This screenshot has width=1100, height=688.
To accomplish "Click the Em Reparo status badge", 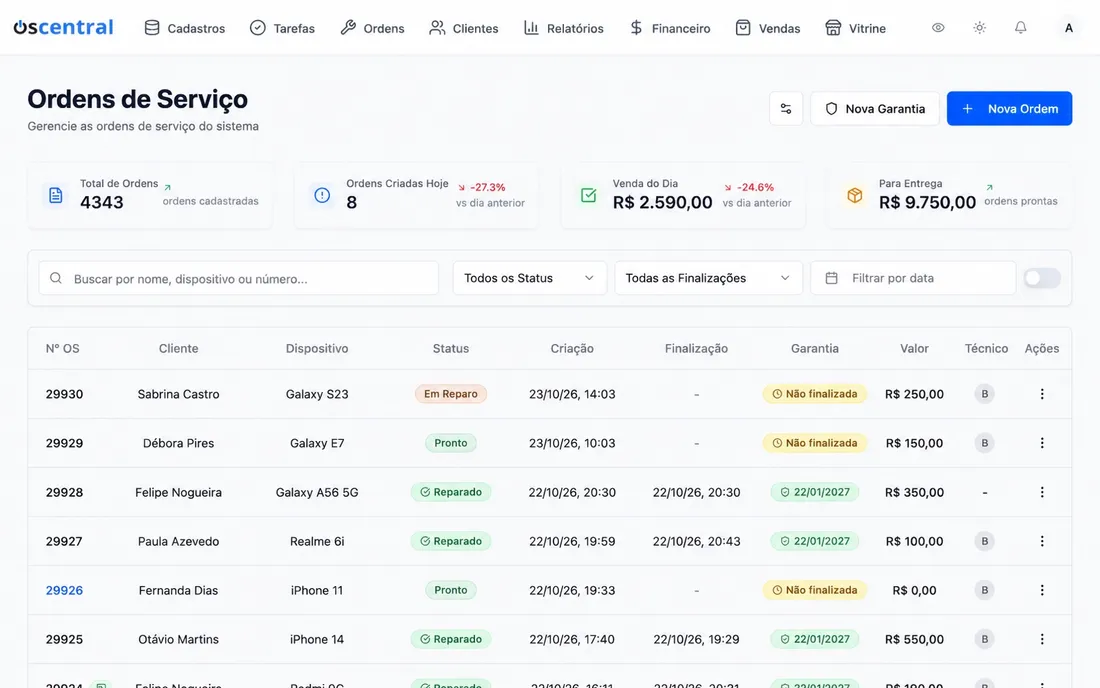I will click(450, 394).
